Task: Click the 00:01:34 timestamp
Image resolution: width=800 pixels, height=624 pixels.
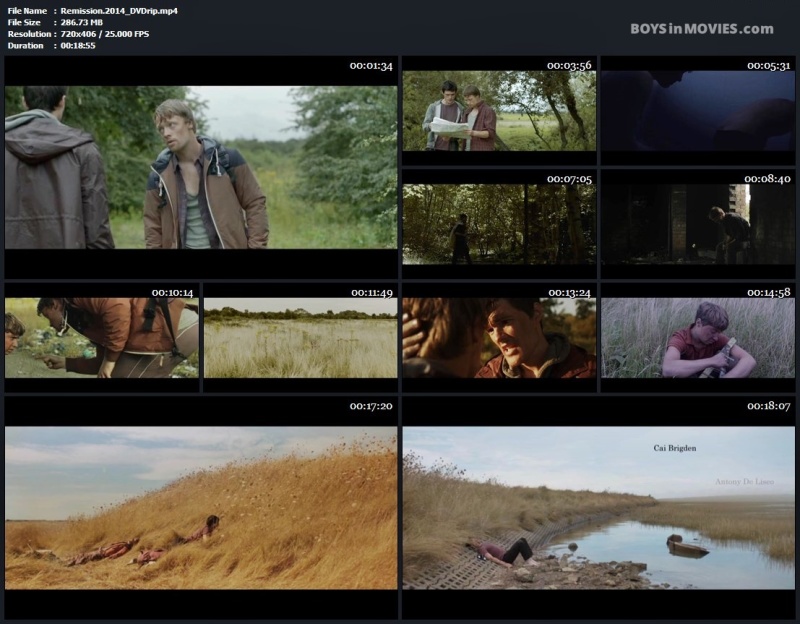Action: point(371,66)
